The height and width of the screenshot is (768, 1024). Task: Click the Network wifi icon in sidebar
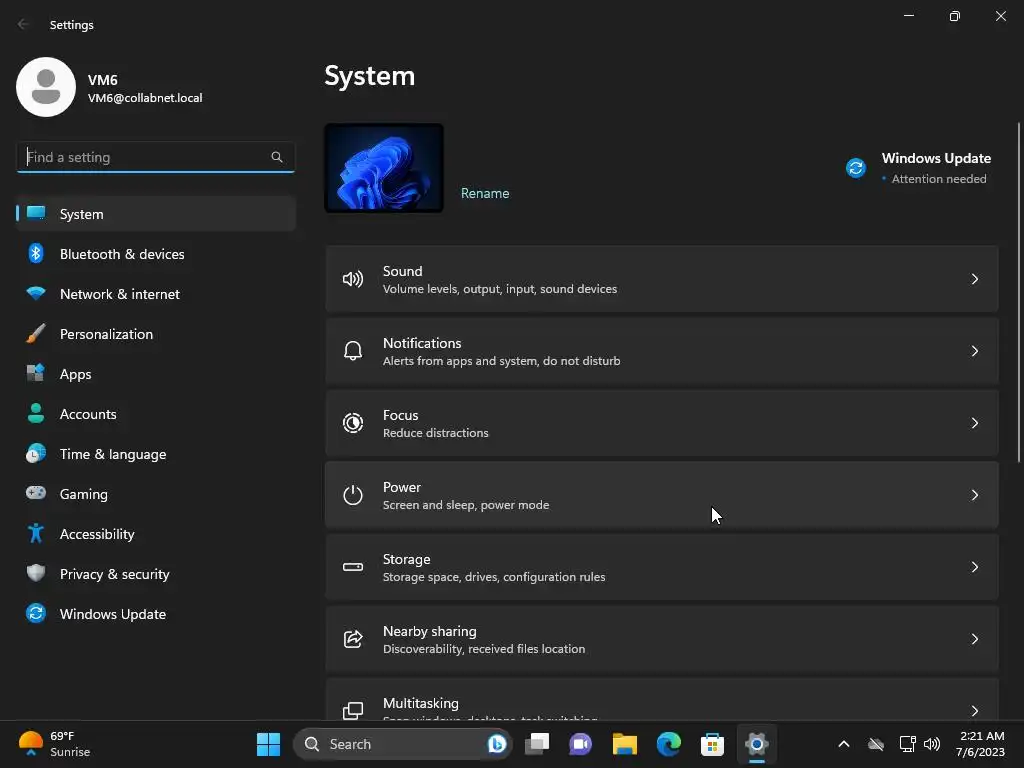(x=36, y=293)
